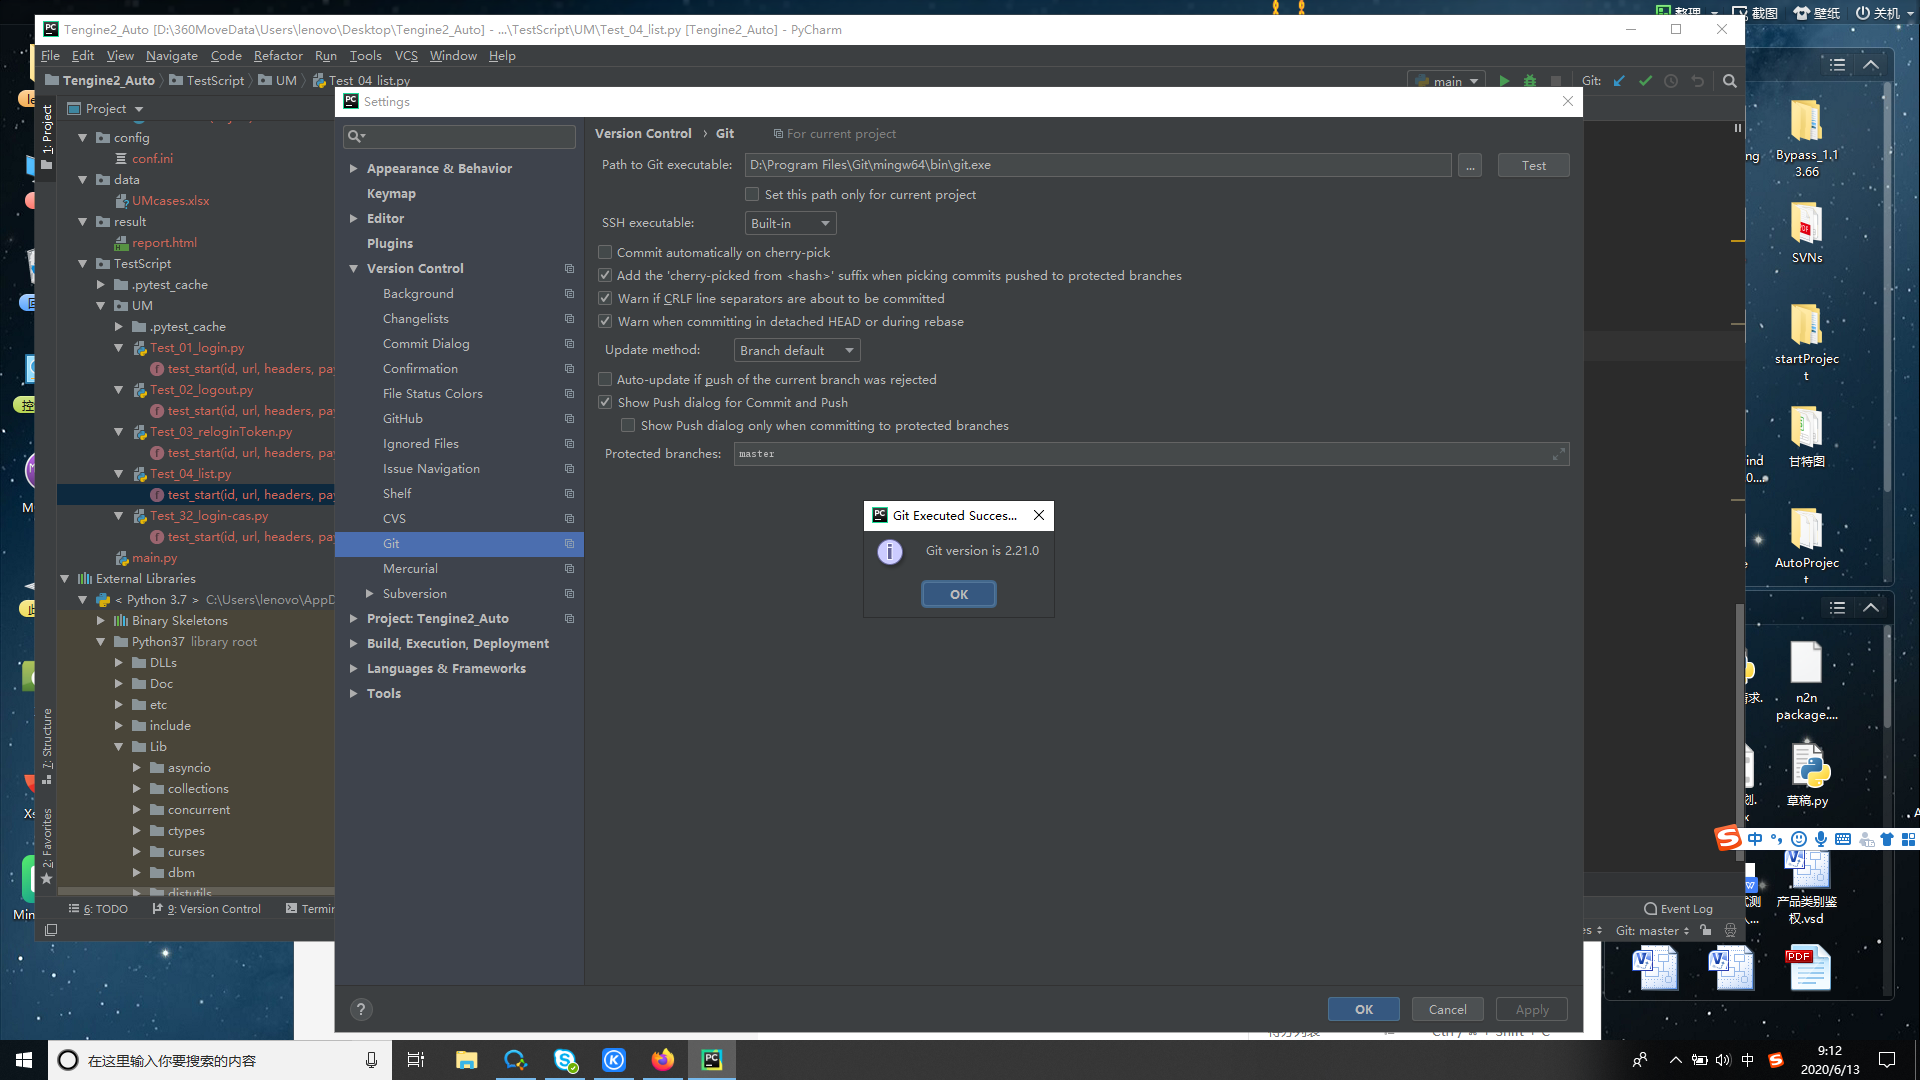Click the Settings help question mark icon

tap(361, 1009)
